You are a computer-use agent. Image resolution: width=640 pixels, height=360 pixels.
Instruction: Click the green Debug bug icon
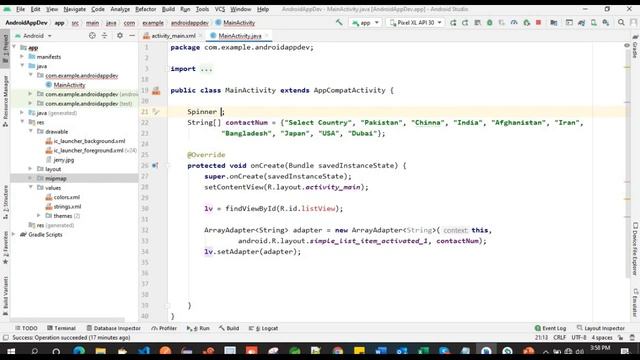coord(489,23)
